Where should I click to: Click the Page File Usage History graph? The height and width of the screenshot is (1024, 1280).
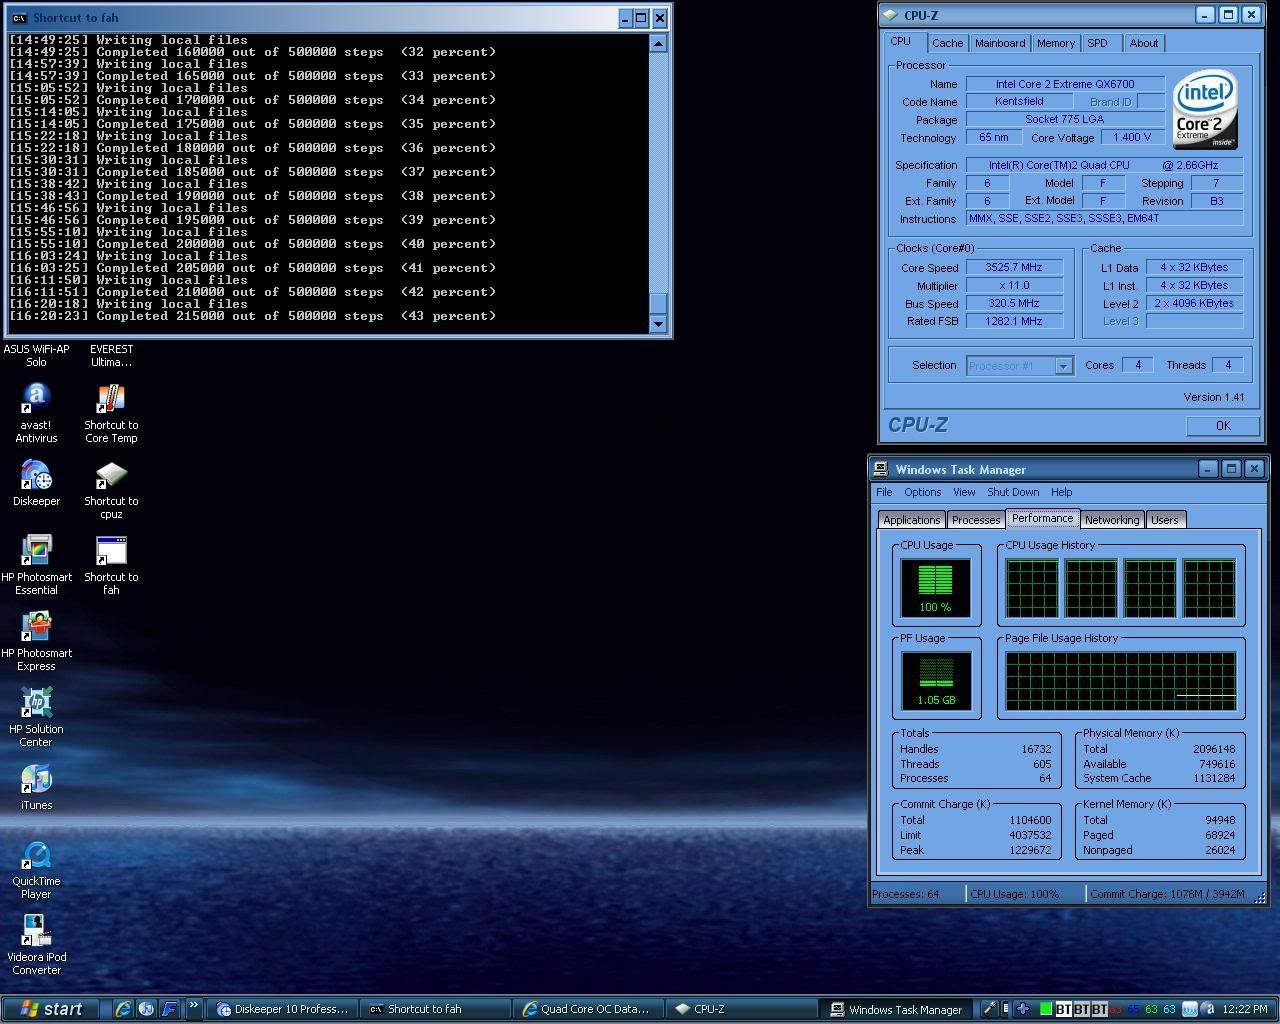click(x=1121, y=681)
